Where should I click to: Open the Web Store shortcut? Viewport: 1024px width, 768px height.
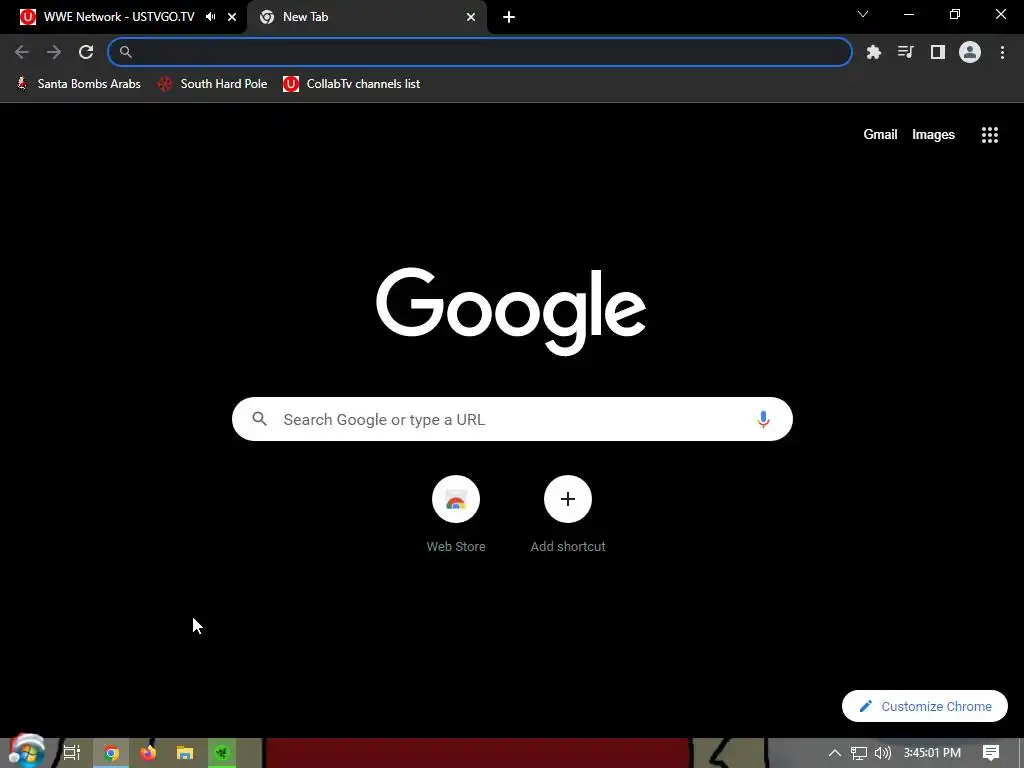(456, 515)
